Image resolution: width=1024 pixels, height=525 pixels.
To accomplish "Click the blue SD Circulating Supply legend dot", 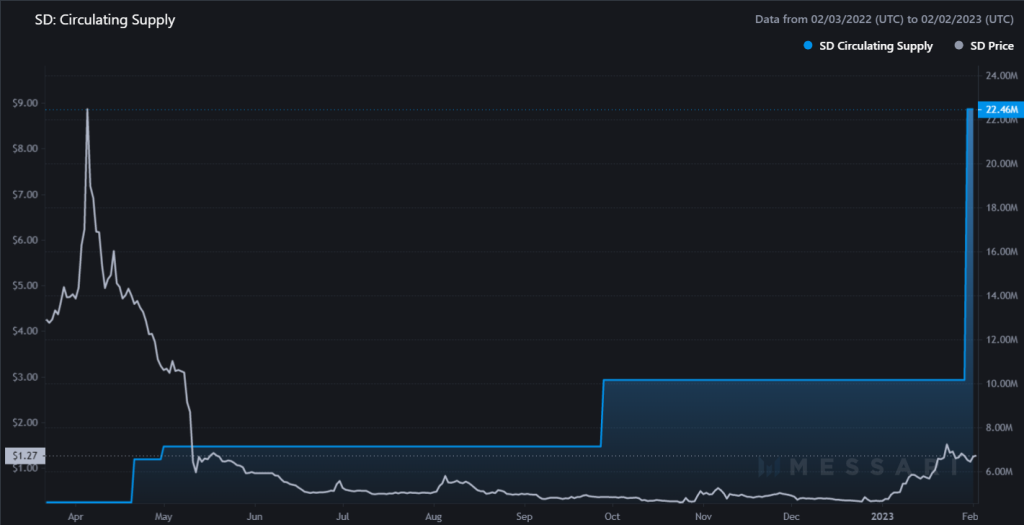I will (808, 46).
